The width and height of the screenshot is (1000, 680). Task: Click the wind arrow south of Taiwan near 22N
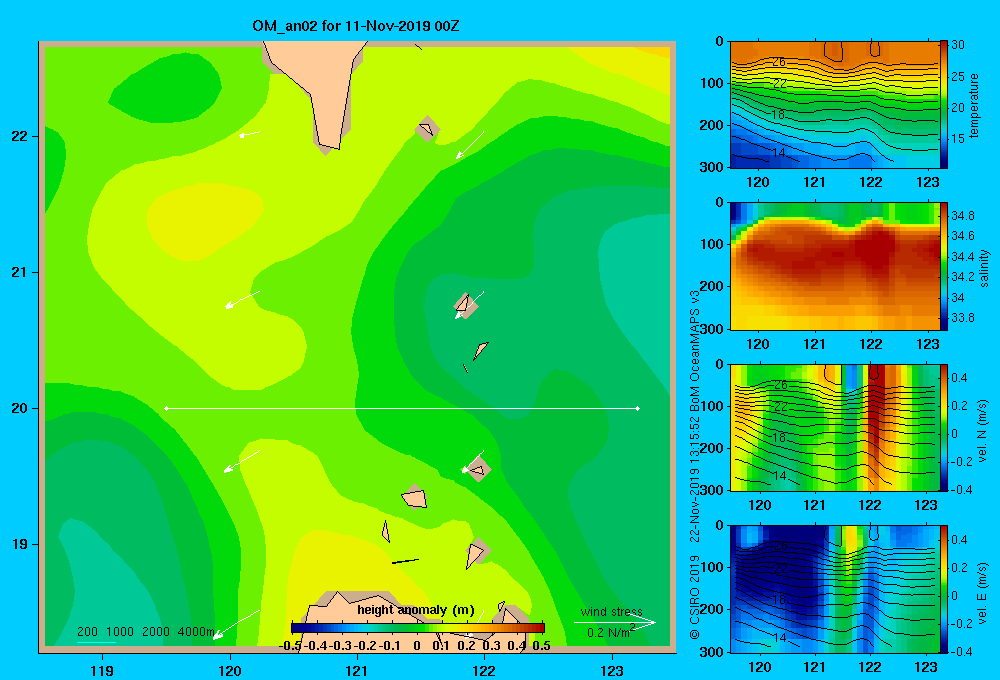click(249, 134)
